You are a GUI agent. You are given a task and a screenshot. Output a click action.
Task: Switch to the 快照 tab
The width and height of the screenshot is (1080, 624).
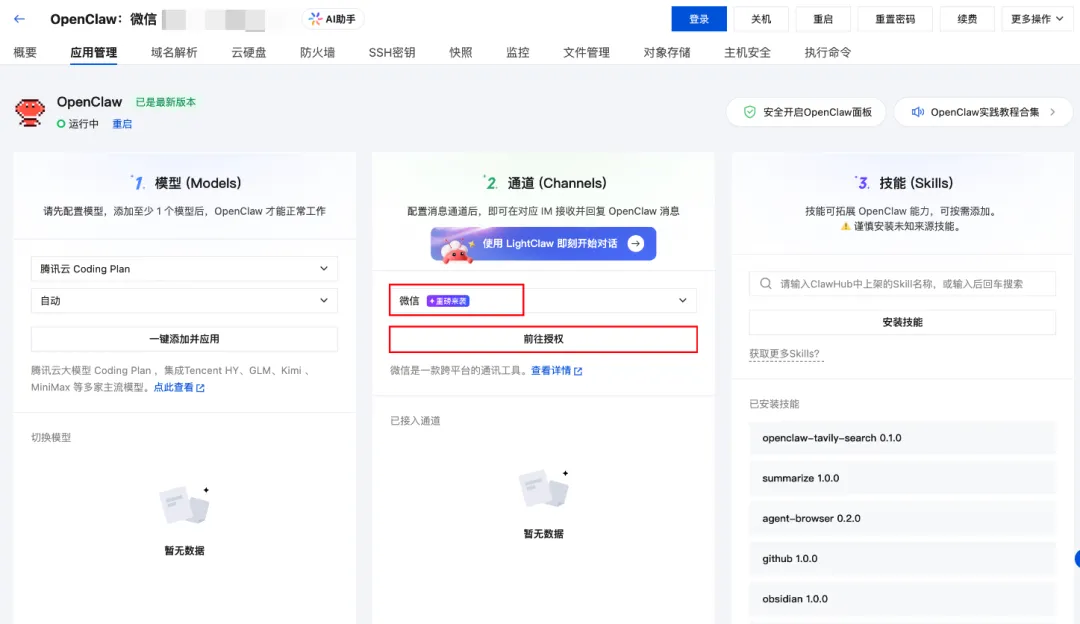[461, 52]
